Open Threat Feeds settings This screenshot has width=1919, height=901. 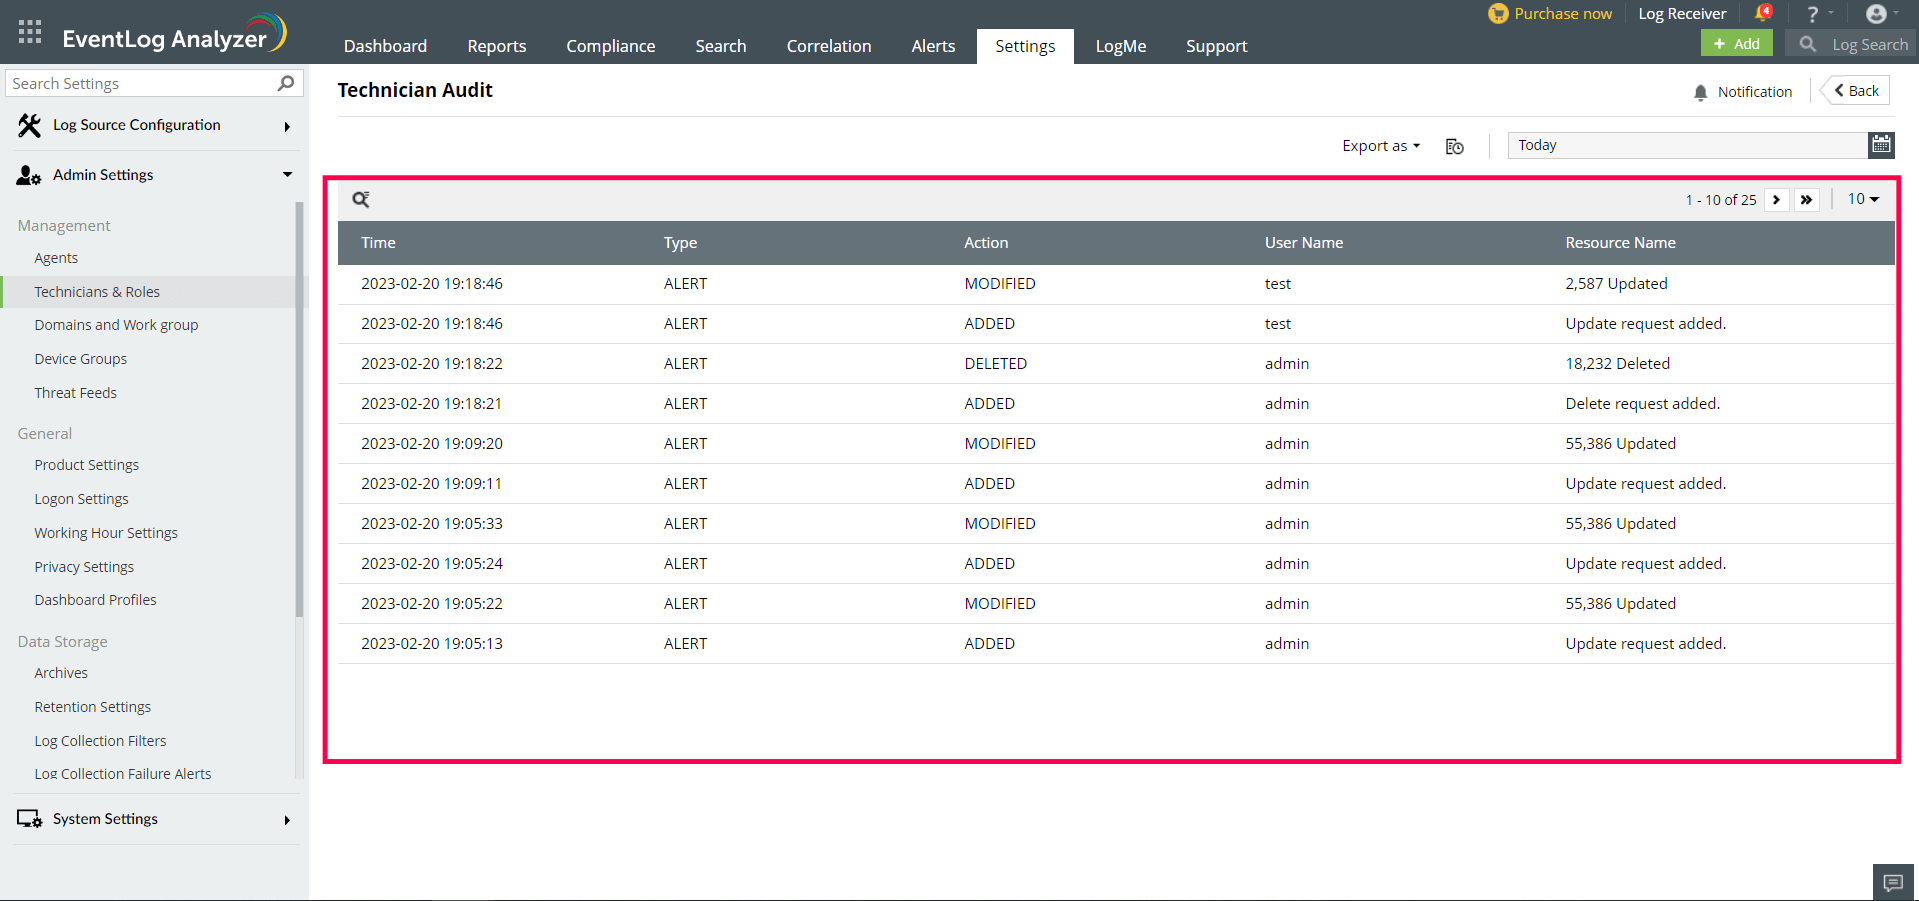(x=75, y=393)
